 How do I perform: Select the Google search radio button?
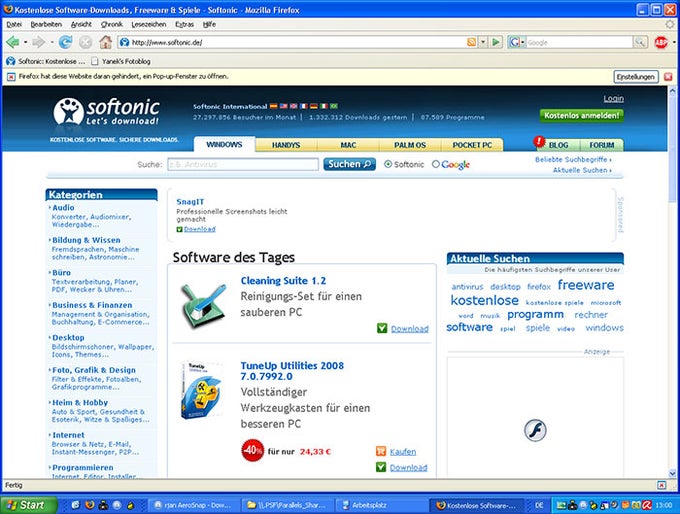(435, 164)
